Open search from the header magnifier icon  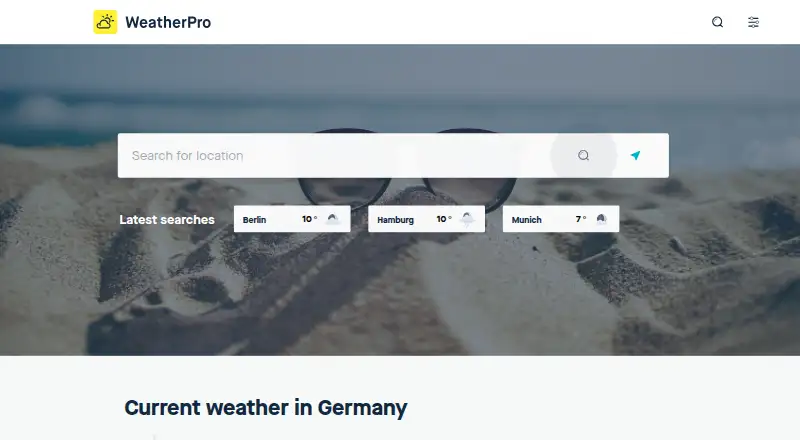pos(717,22)
